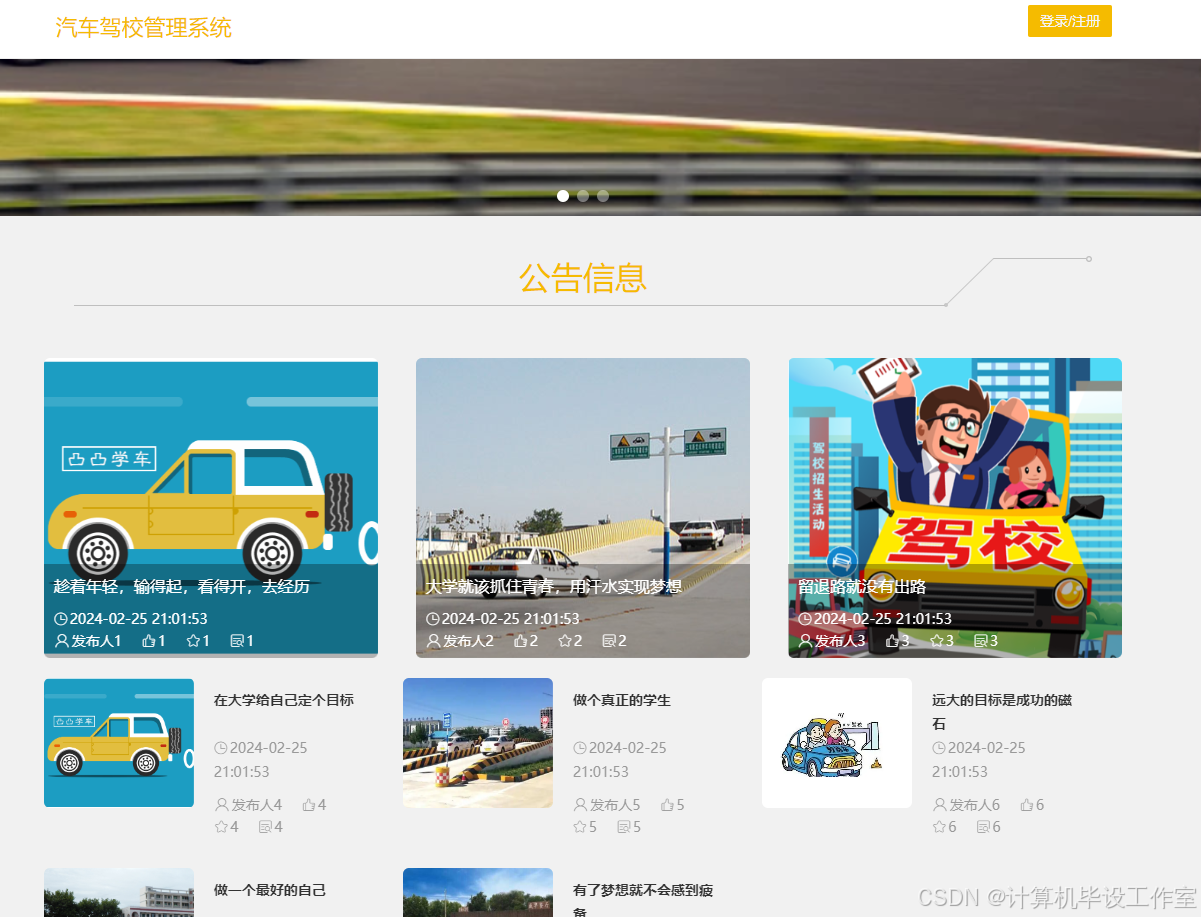Open title 远大的目标是成功的磁石

click(1002, 712)
